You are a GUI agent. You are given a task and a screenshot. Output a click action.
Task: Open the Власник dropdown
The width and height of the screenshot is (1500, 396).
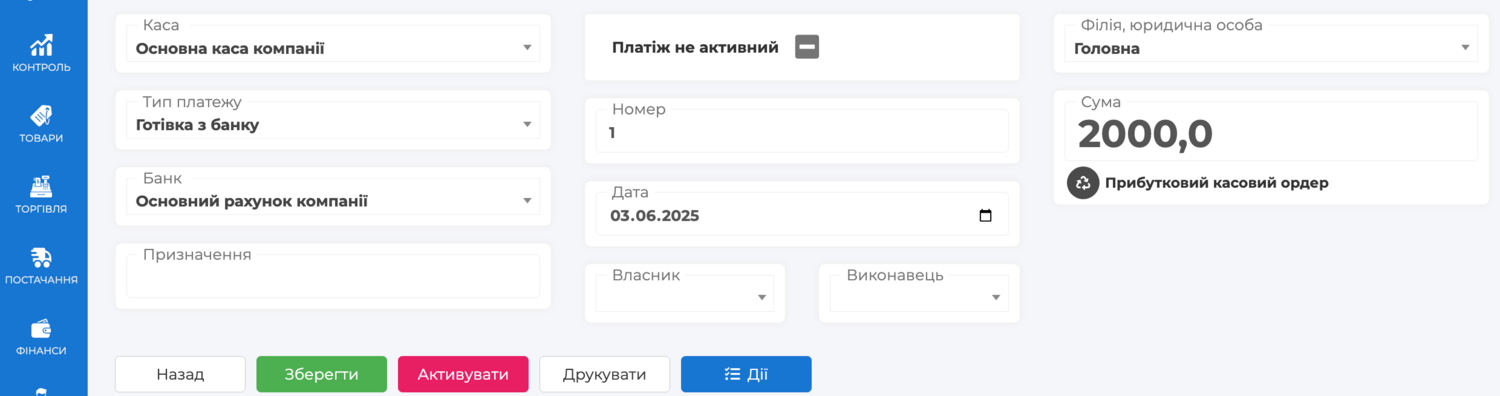(685, 293)
